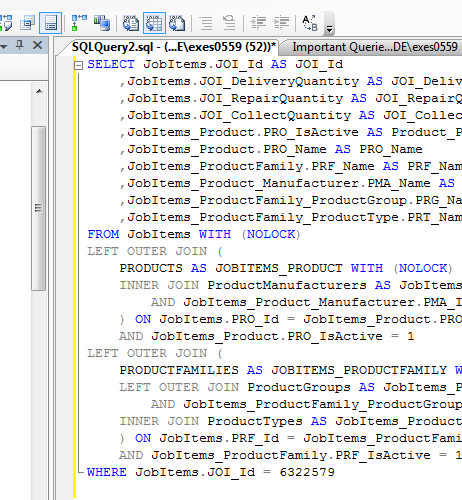
Task: Close the docked side panel
Action: coord(38,45)
